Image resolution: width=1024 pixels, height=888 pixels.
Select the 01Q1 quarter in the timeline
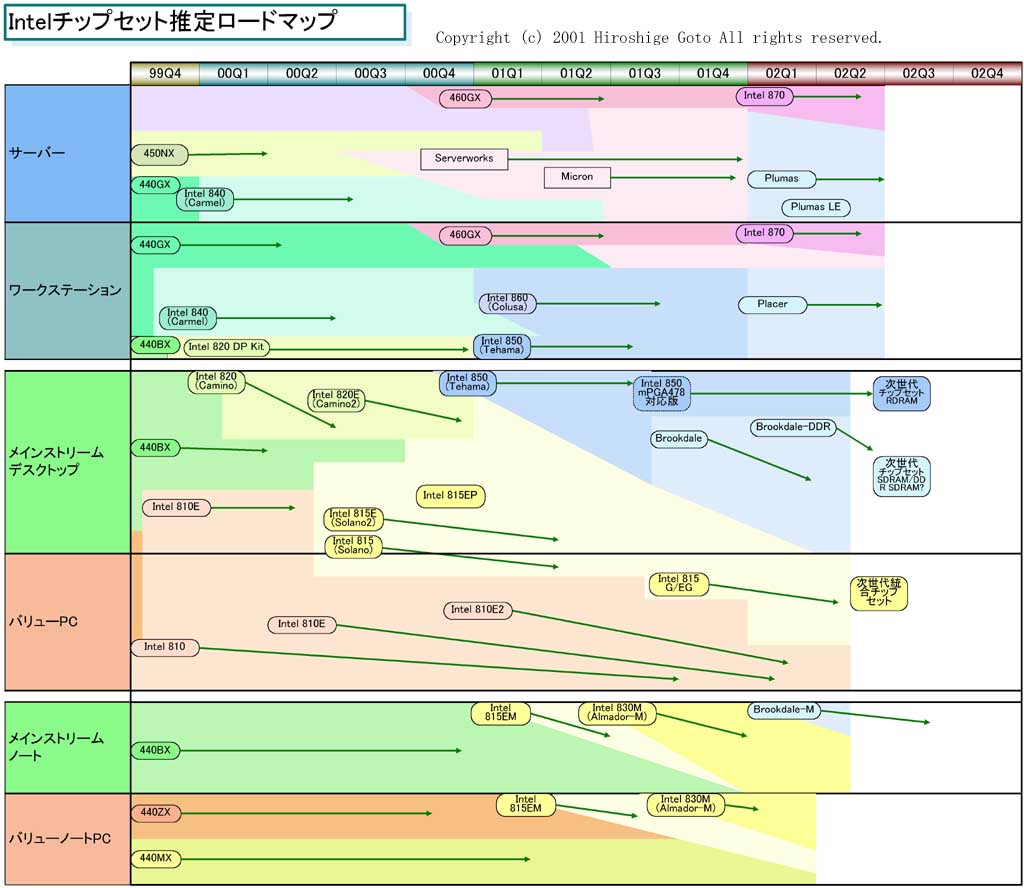click(507, 73)
